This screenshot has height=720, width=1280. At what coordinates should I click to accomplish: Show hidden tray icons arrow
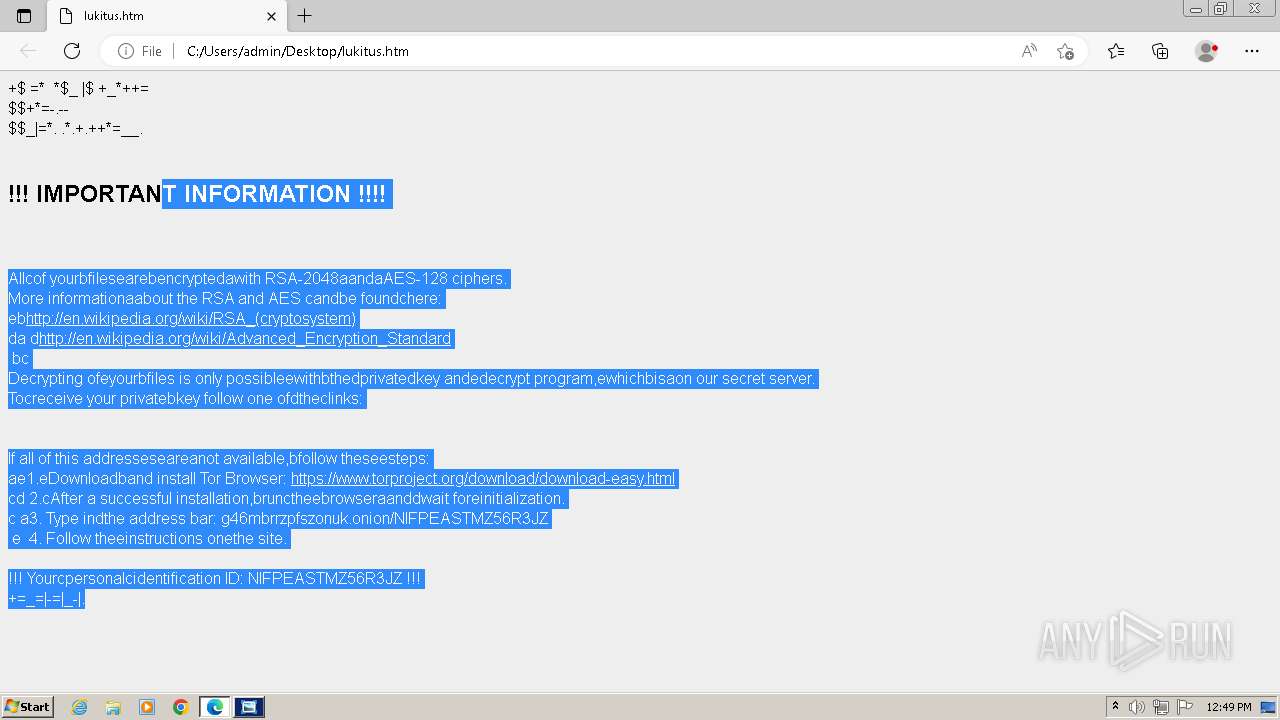click(1116, 707)
